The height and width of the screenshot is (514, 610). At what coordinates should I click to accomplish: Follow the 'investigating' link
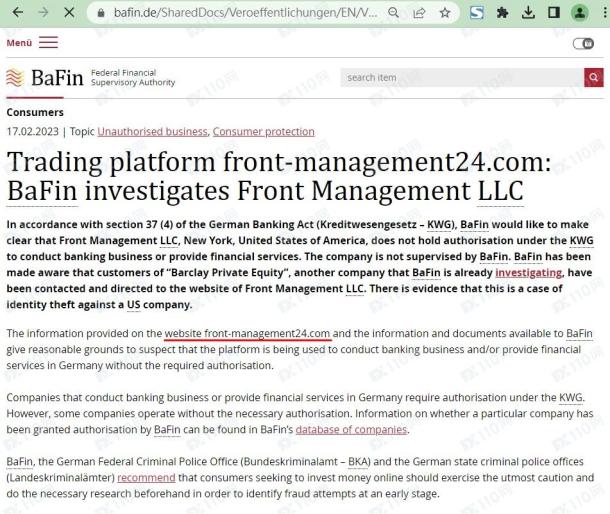tap(529, 273)
